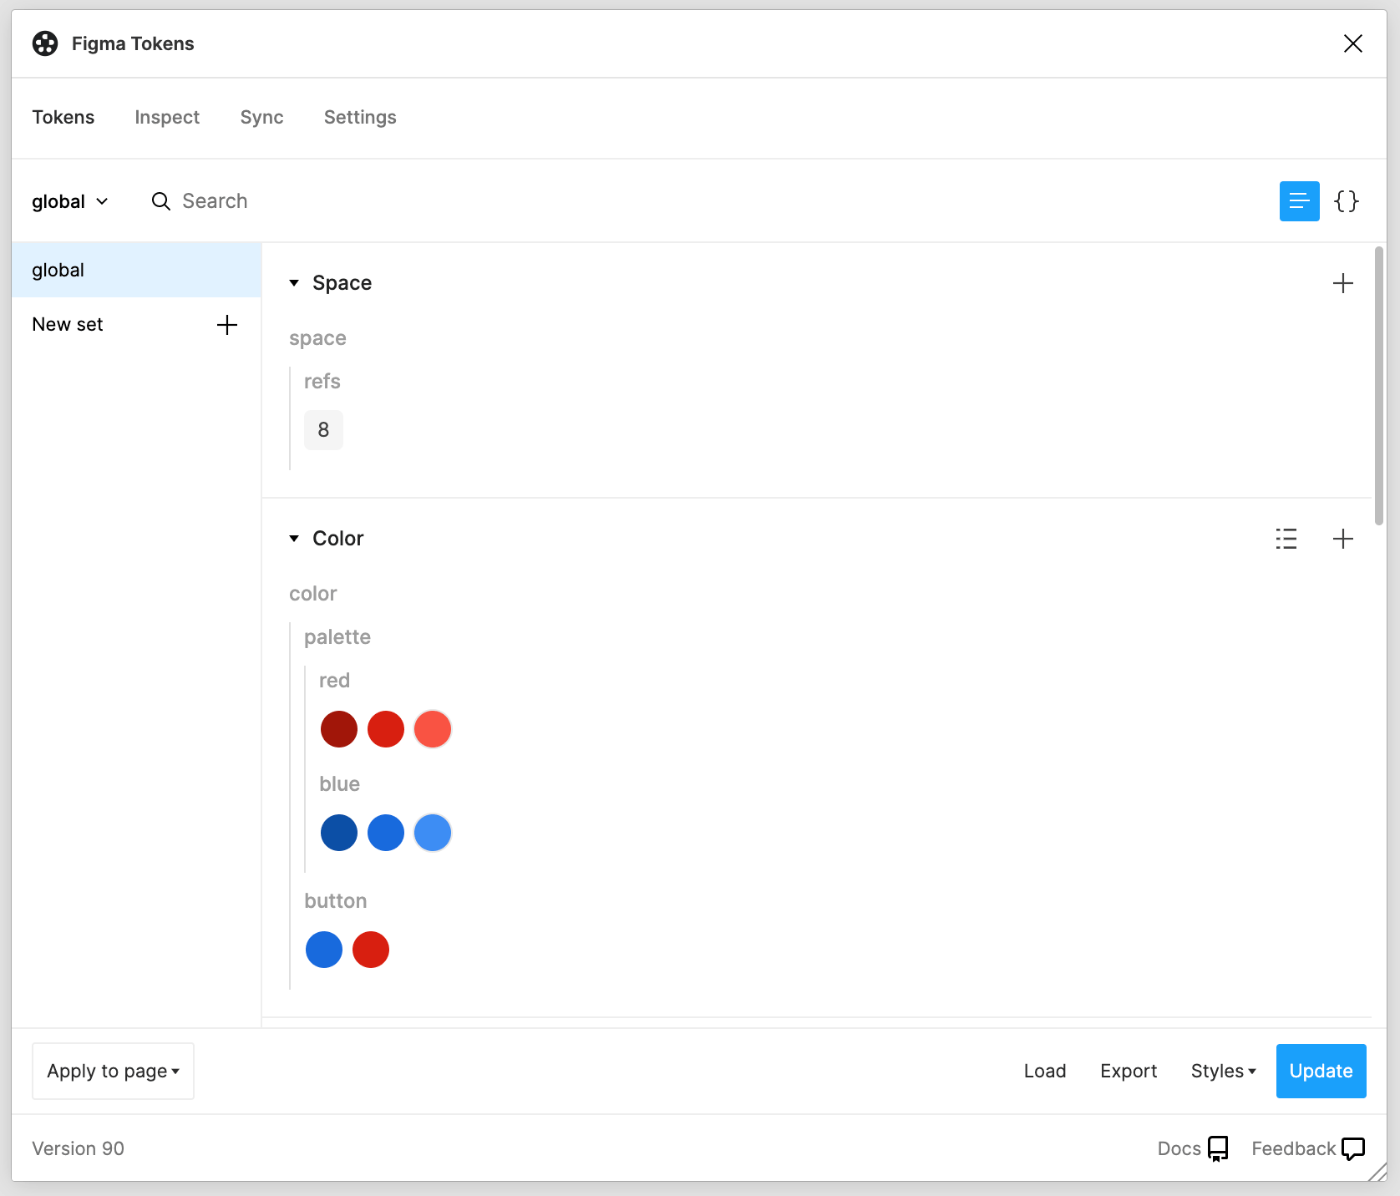Image resolution: width=1400 pixels, height=1196 pixels.
Task: Open Docs book icon
Action: (x=1218, y=1149)
